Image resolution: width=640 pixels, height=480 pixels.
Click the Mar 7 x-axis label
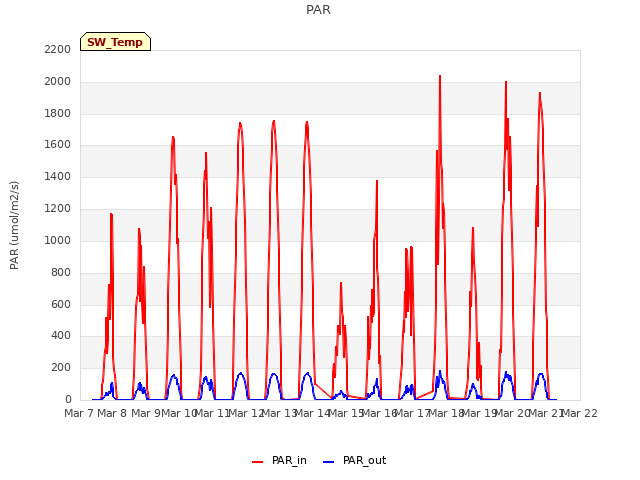coord(79,413)
